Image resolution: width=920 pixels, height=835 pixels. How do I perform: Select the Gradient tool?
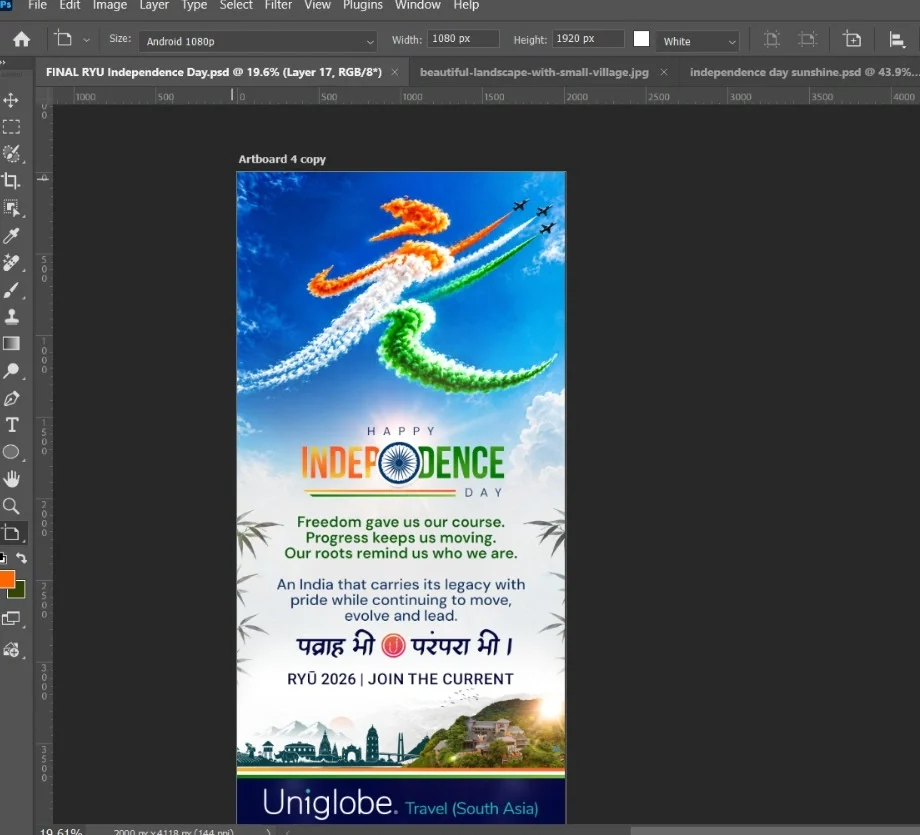click(x=11, y=344)
